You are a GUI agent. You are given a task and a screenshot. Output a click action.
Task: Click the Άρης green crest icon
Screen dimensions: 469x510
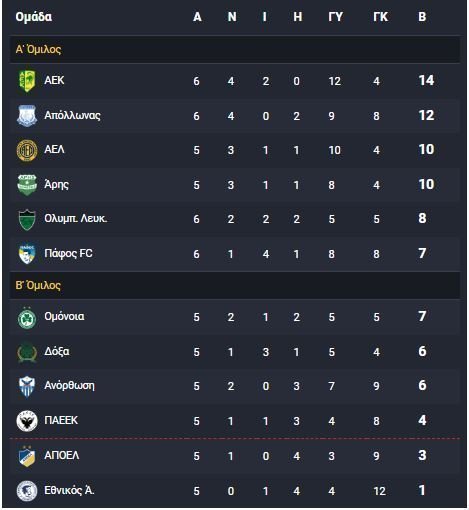[x=27, y=185]
